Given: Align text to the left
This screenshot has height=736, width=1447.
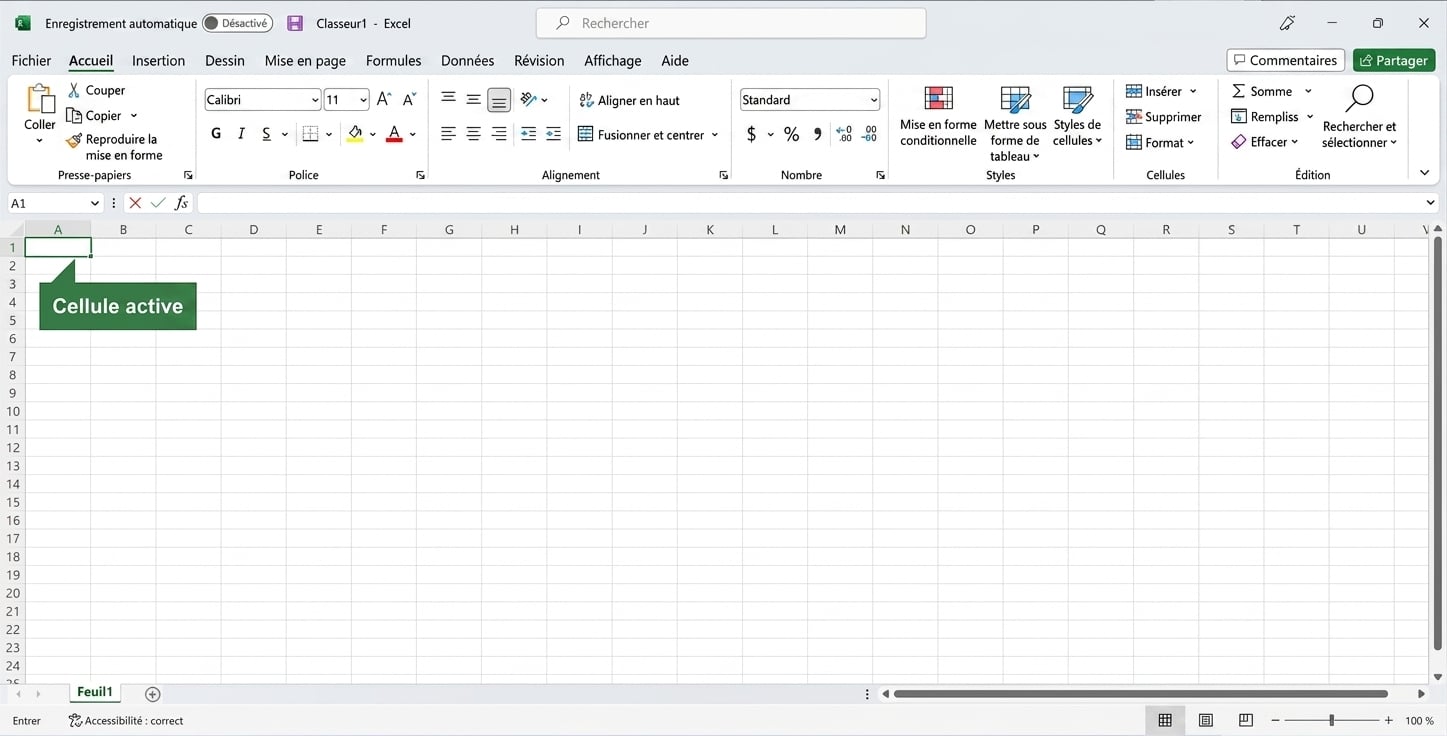Looking at the screenshot, I should point(448,134).
